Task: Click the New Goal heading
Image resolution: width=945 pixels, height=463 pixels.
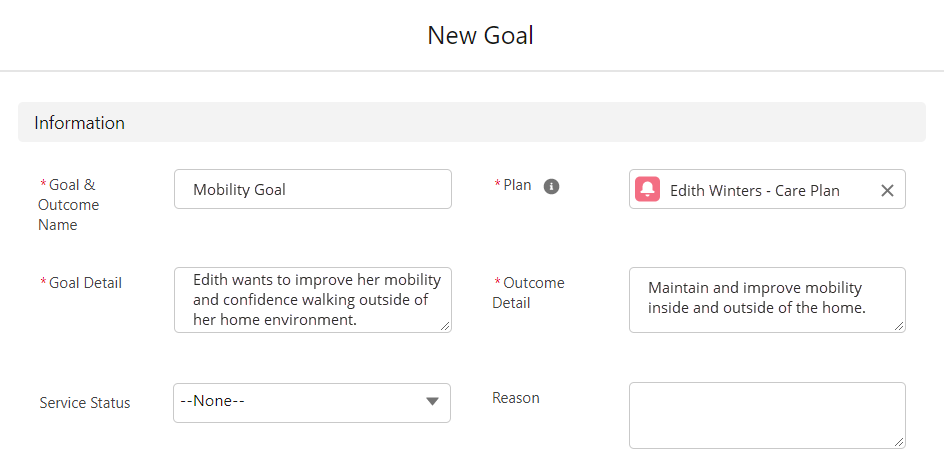Action: pyautogui.click(x=480, y=36)
